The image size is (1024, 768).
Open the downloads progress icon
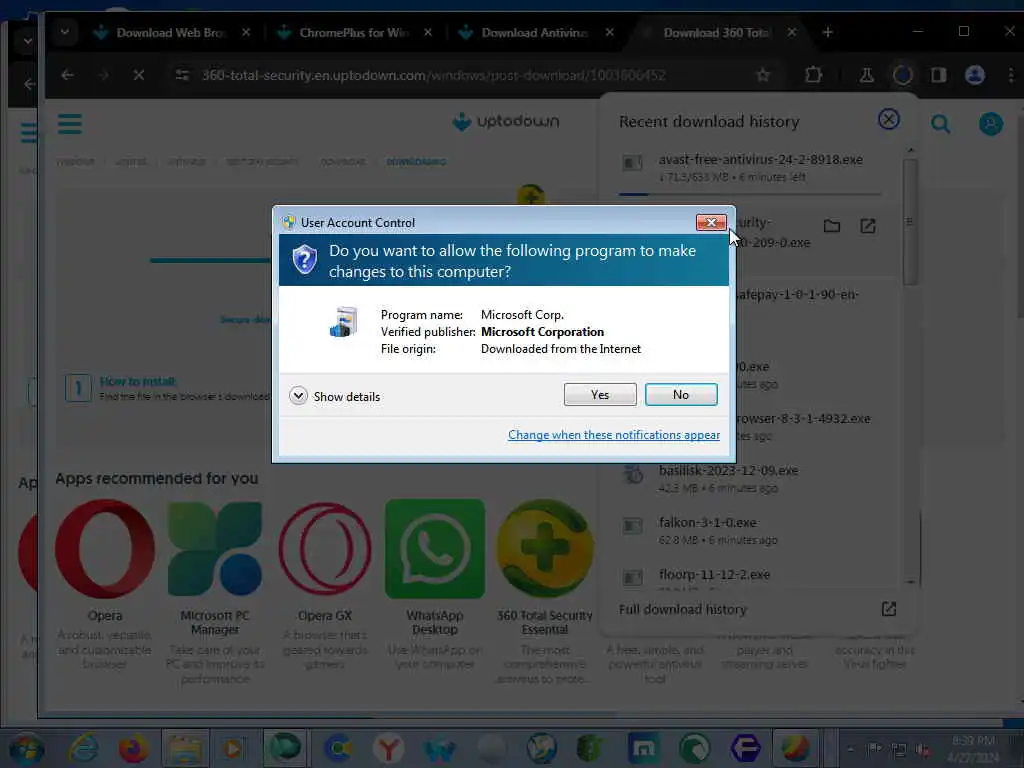pyautogui.click(x=903, y=75)
